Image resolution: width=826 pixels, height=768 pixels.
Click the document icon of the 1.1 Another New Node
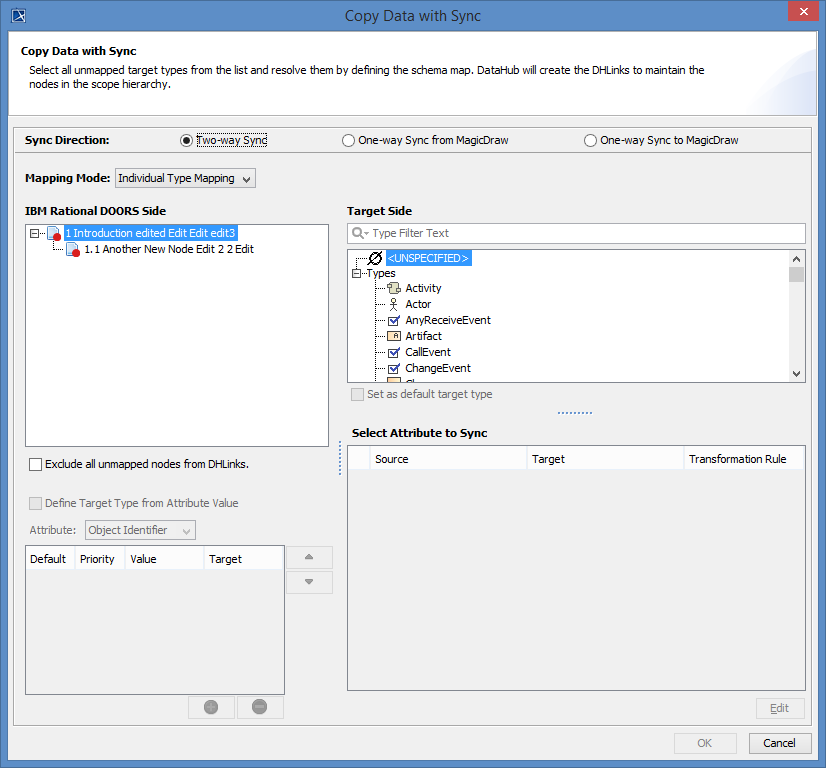(x=73, y=249)
